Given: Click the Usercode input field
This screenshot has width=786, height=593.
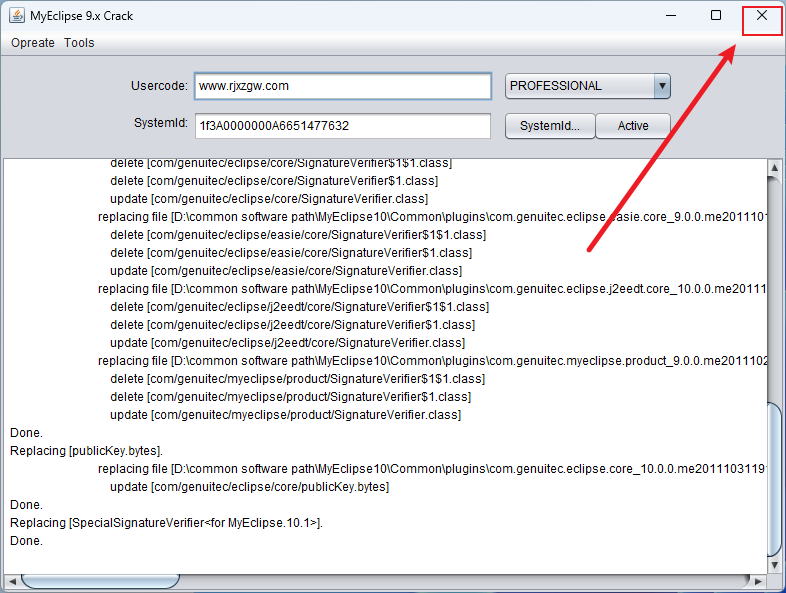Looking at the screenshot, I should pos(343,86).
